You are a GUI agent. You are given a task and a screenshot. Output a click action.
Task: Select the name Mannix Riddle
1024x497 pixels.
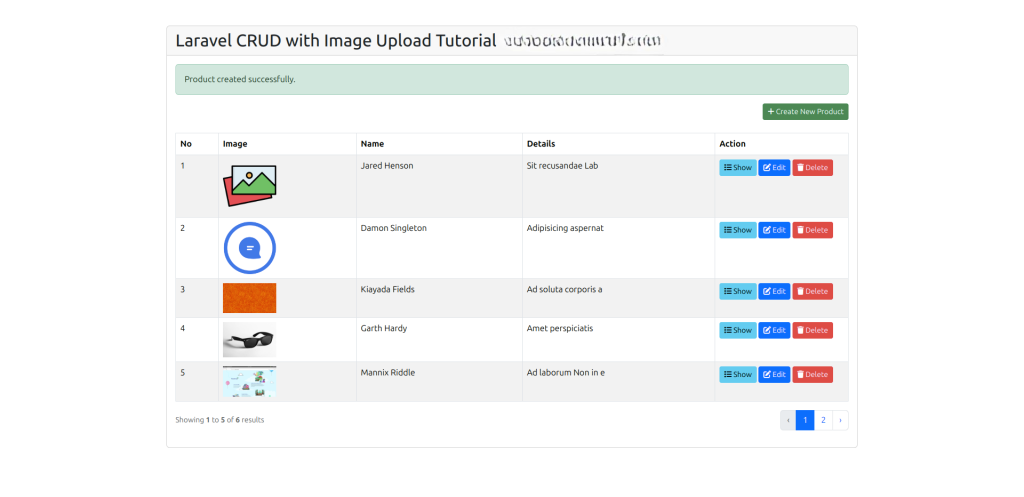[x=387, y=373]
